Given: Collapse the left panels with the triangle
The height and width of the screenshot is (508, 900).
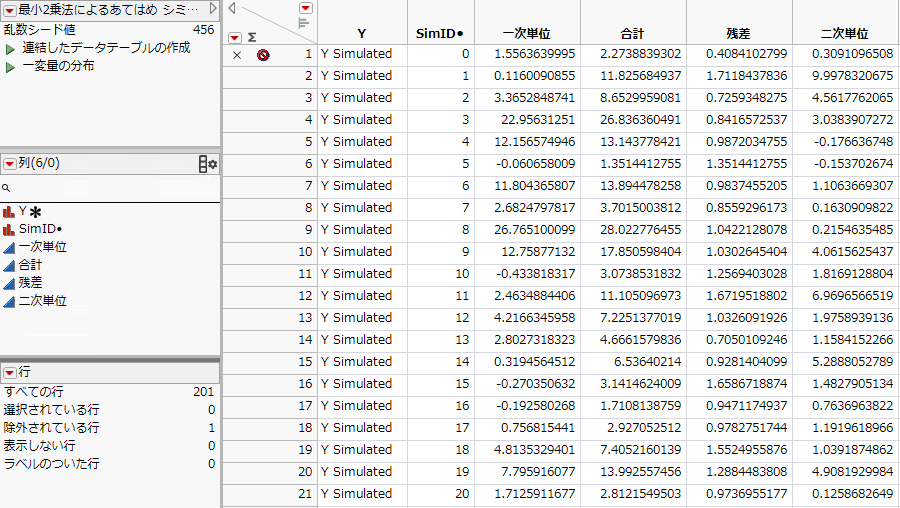Looking at the screenshot, I should (232, 7).
